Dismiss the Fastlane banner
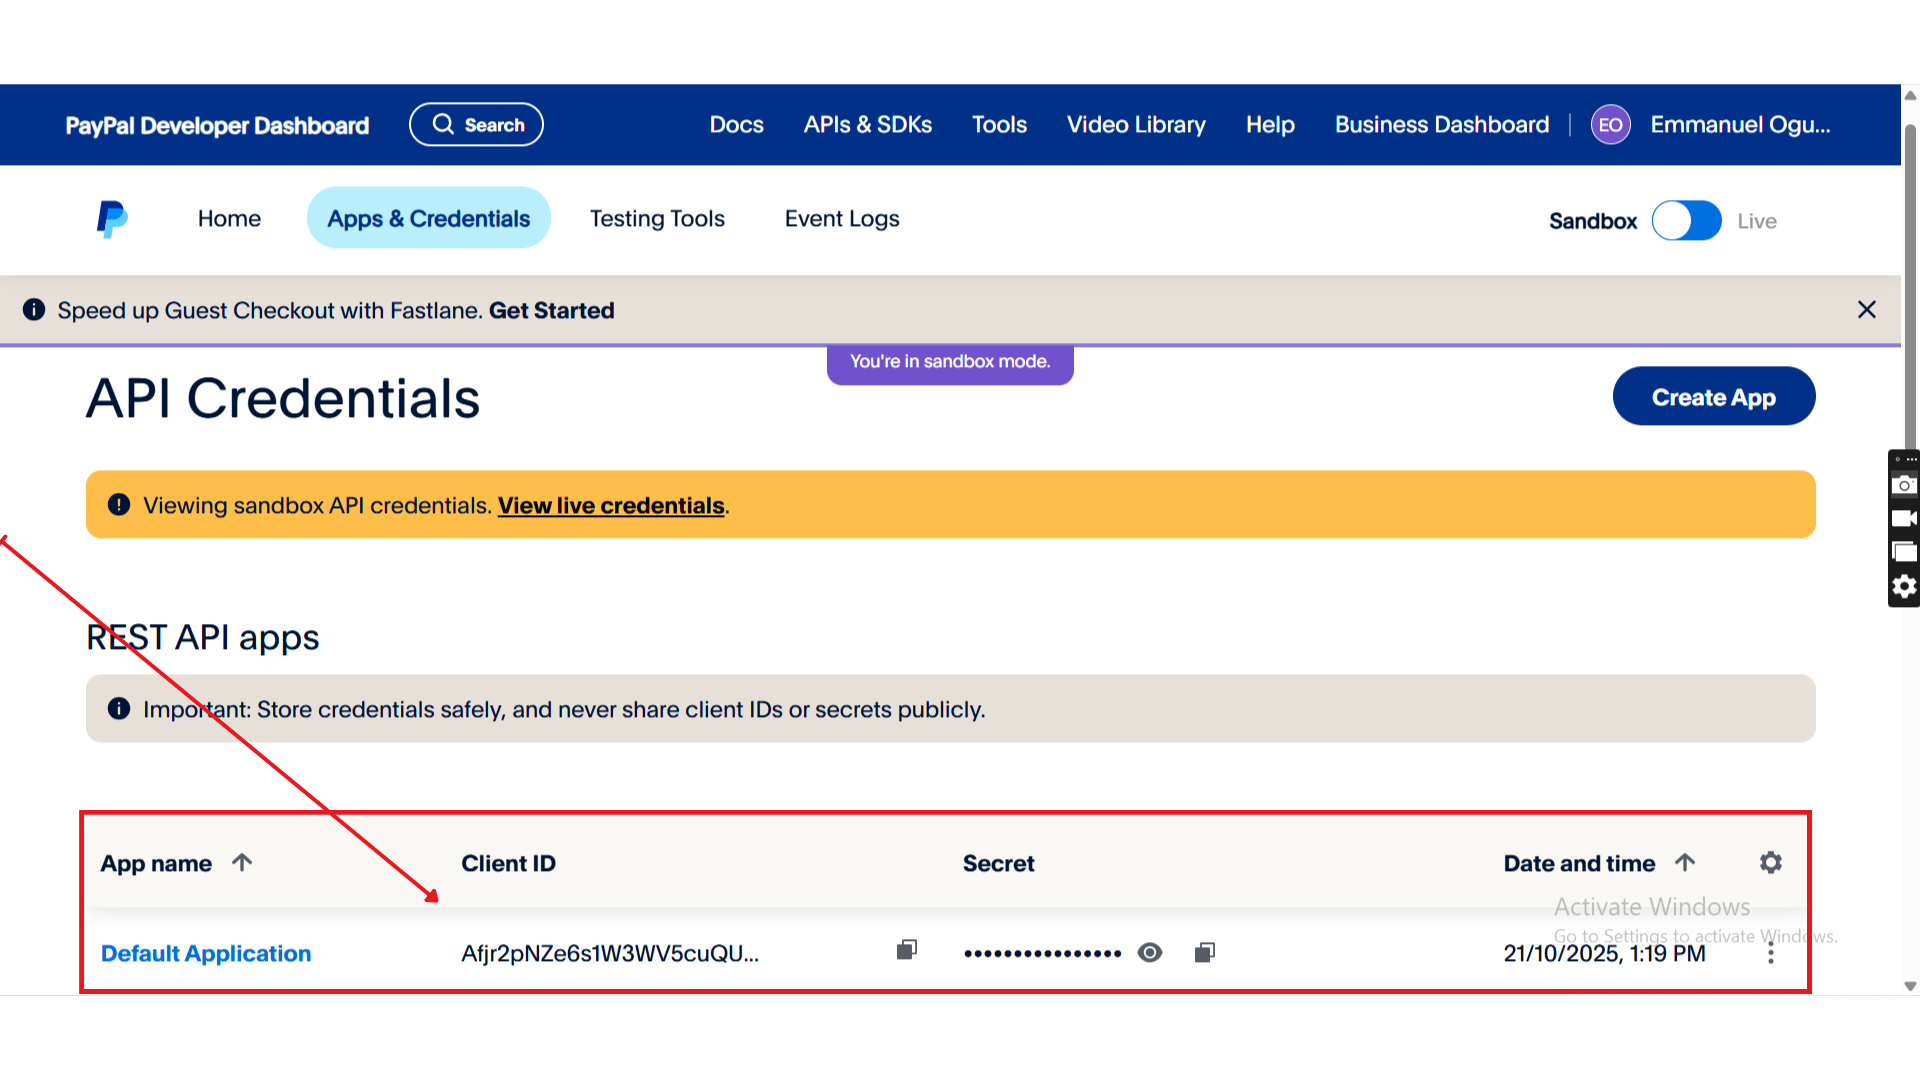The image size is (1920, 1080). (x=1866, y=310)
